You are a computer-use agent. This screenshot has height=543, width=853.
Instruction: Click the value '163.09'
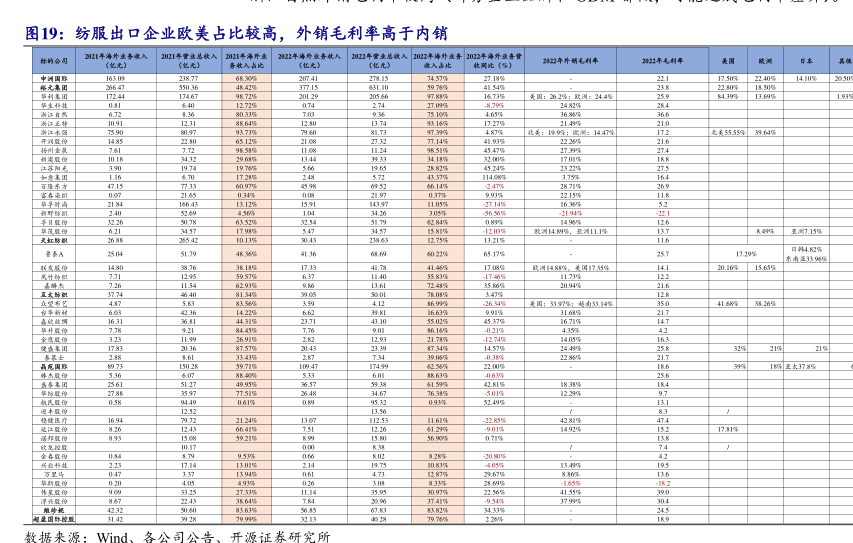(115, 78)
